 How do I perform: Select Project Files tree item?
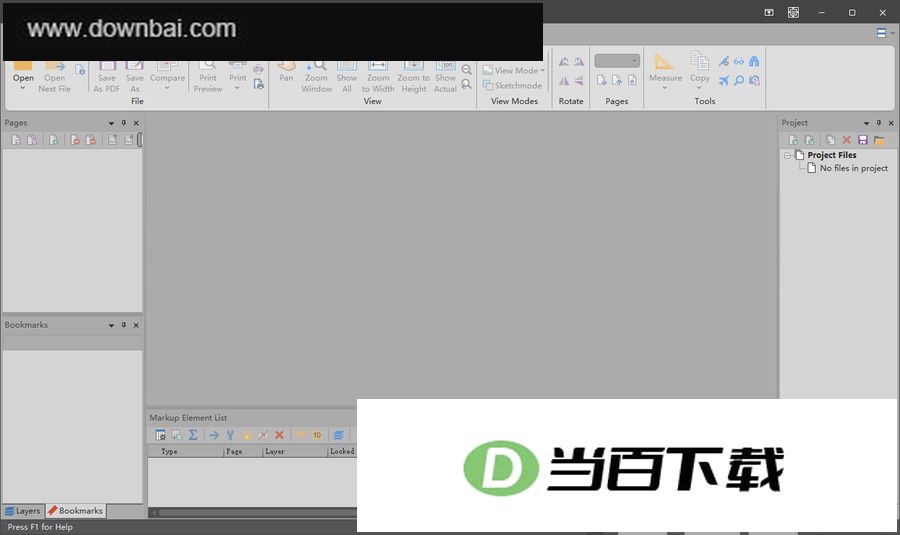[x=832, y=155]
